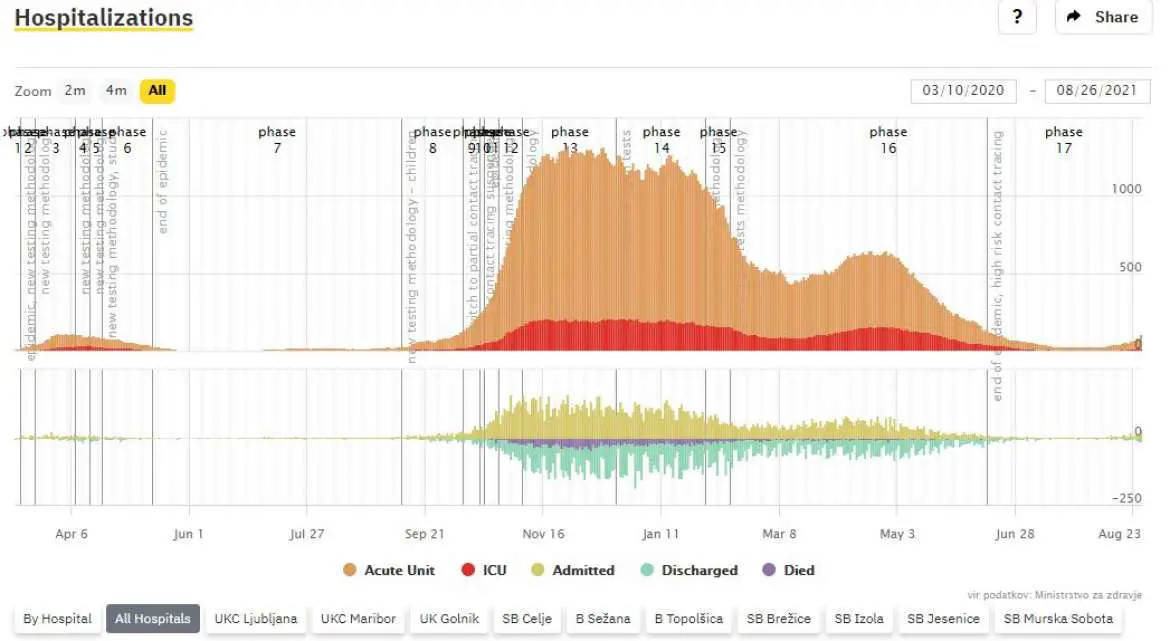Select the All Hospitals tab
The width and height of the screenshot is (1170, 641).
tap(152, 619)
